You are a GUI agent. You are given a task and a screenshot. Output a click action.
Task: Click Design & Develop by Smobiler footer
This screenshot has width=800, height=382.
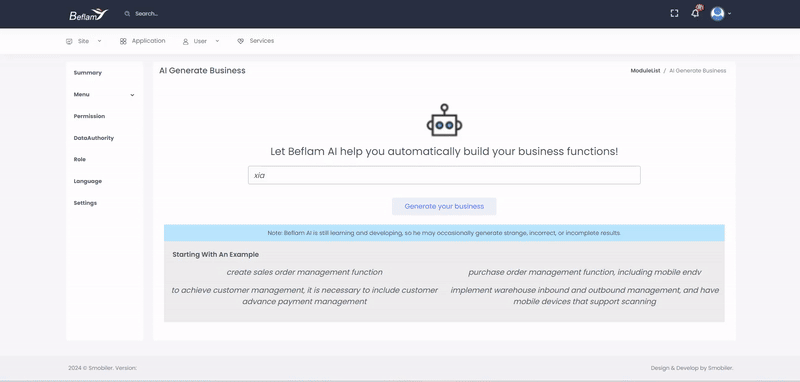(x=692, y=368)
